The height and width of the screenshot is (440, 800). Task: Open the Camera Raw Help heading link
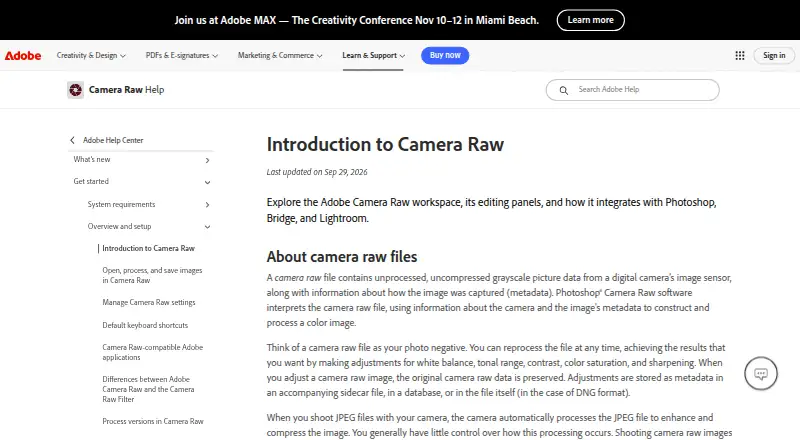pyautogui.click(x=126, y=90)
